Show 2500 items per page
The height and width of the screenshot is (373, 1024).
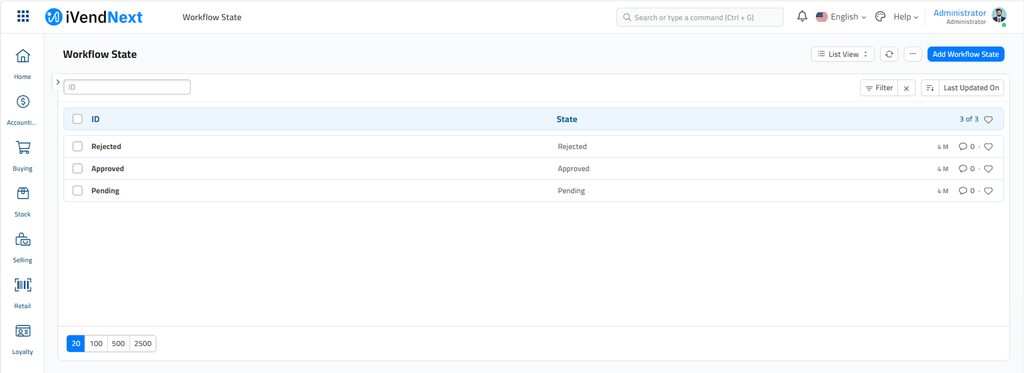coord(143,344)
